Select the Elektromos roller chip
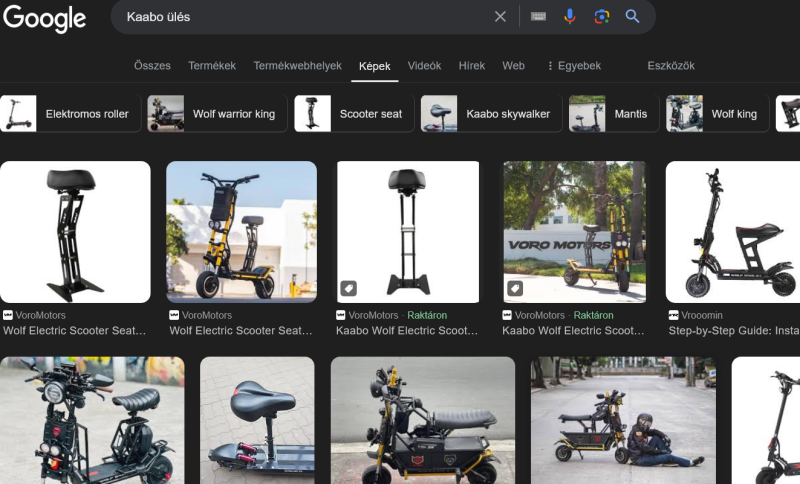 [70, 113]
